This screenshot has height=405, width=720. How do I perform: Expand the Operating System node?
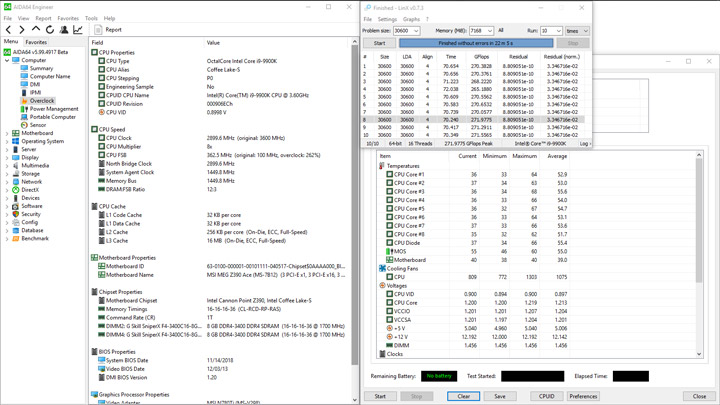[7, 141]
